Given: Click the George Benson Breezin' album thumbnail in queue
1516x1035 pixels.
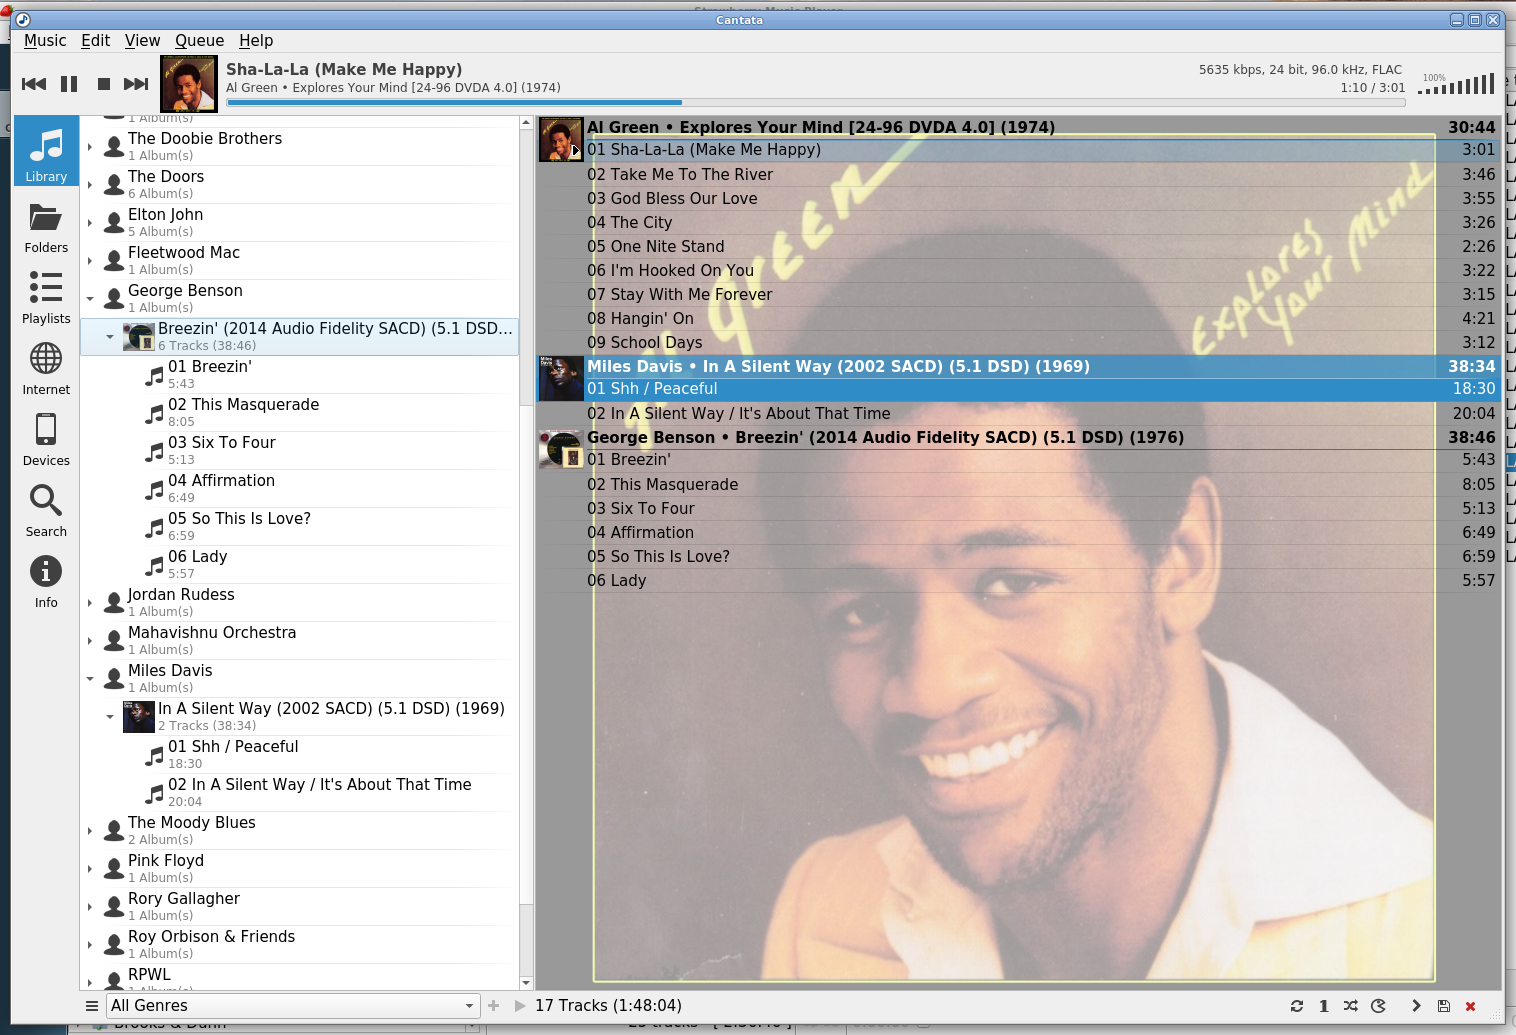Looking at the screenshot, I should click(x=561, y=449).
